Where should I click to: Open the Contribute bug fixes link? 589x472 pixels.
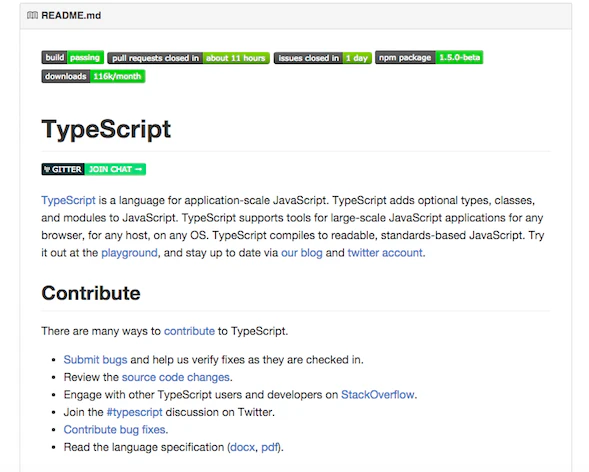(x=116, y=430)
